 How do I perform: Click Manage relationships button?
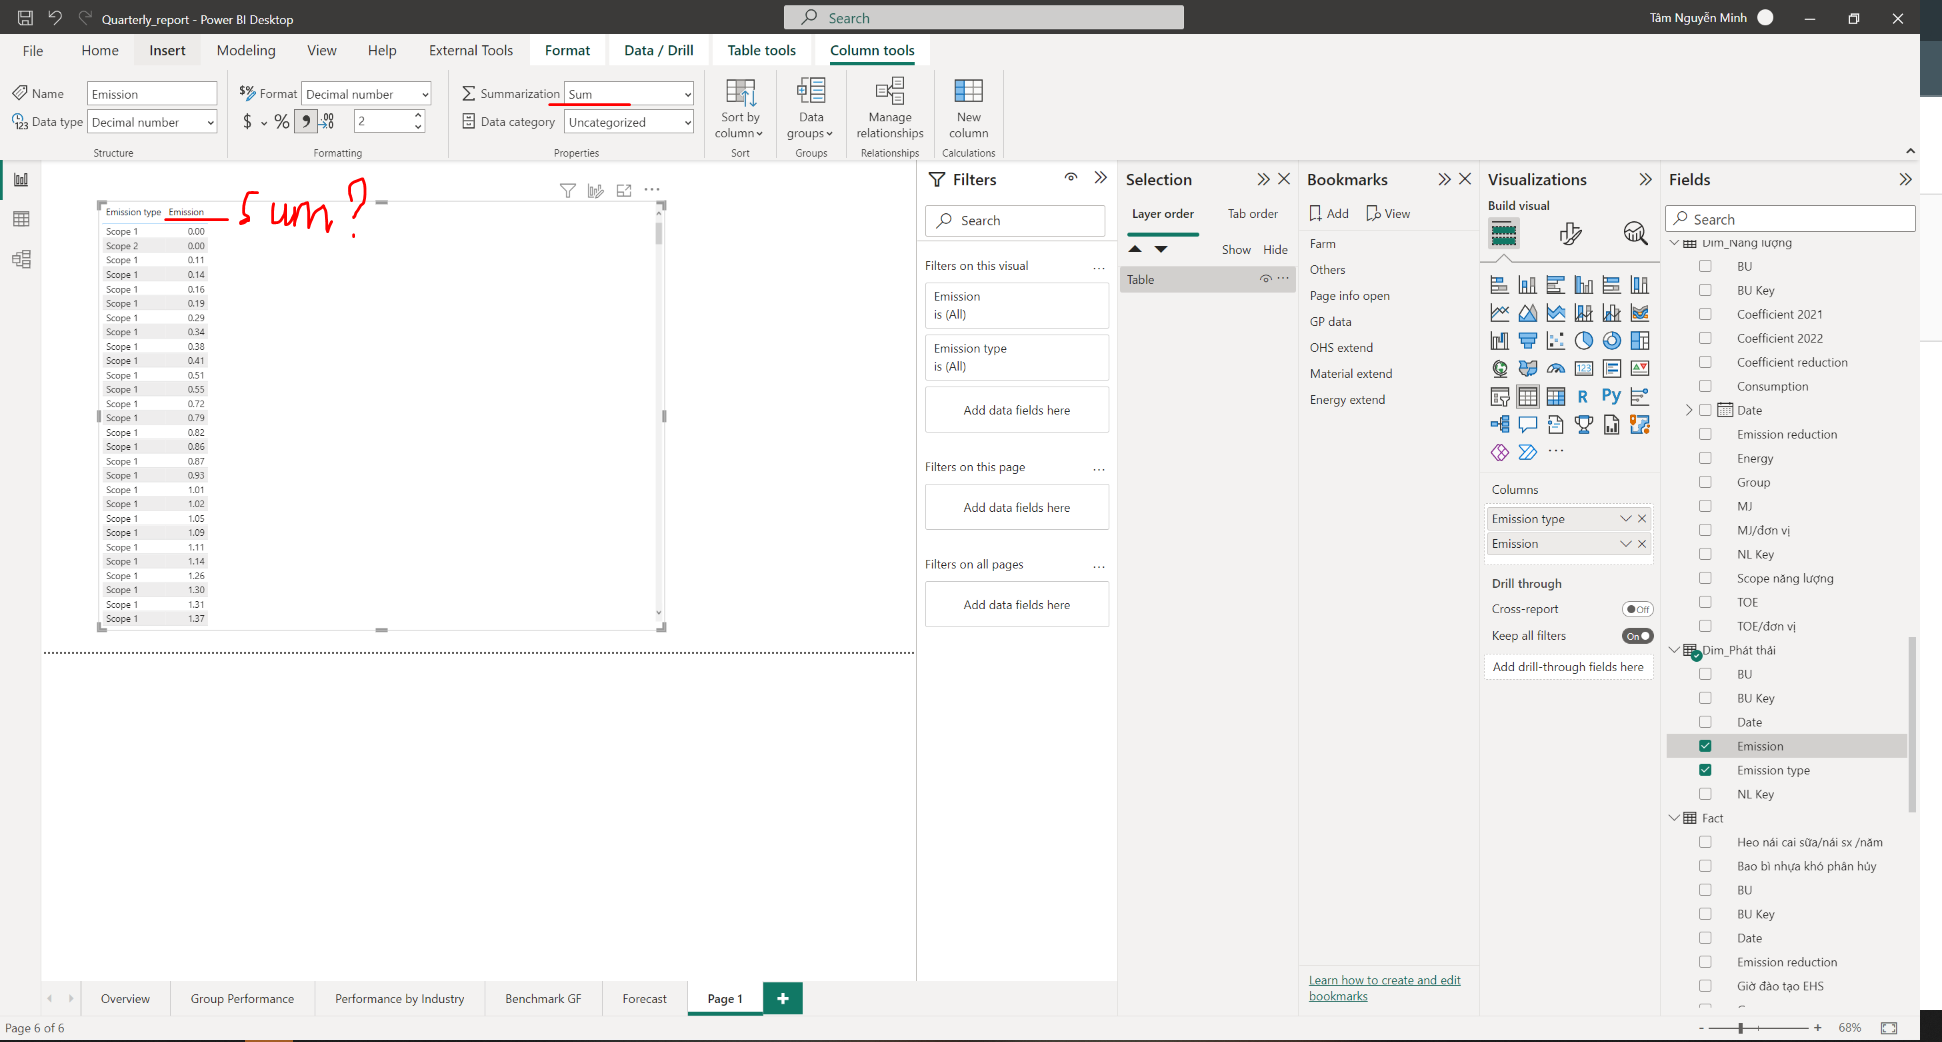point(890,108)
